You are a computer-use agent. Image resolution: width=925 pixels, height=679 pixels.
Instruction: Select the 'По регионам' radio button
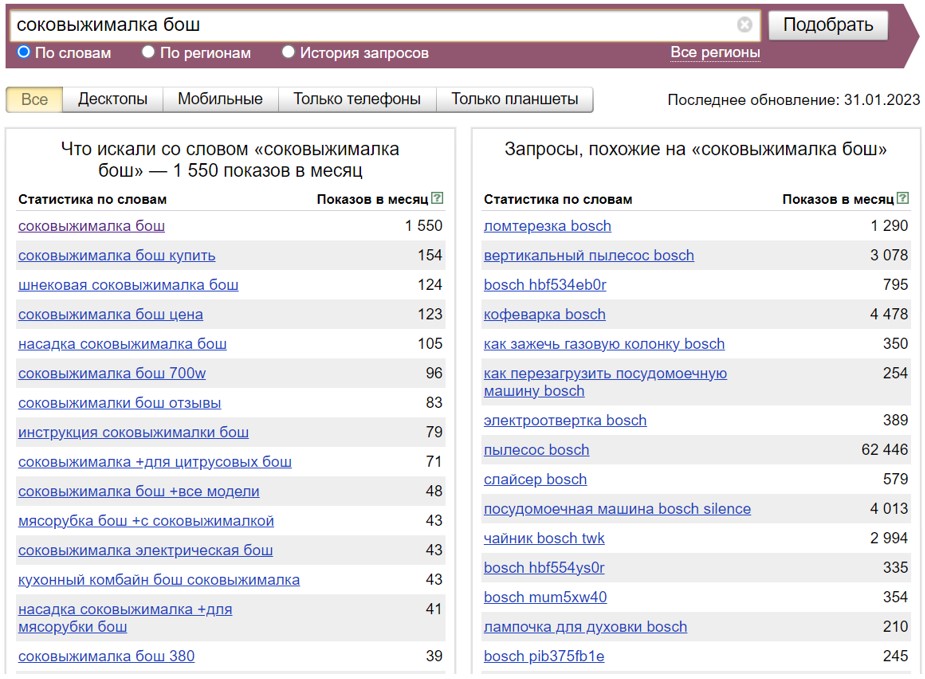click(148, 52)
